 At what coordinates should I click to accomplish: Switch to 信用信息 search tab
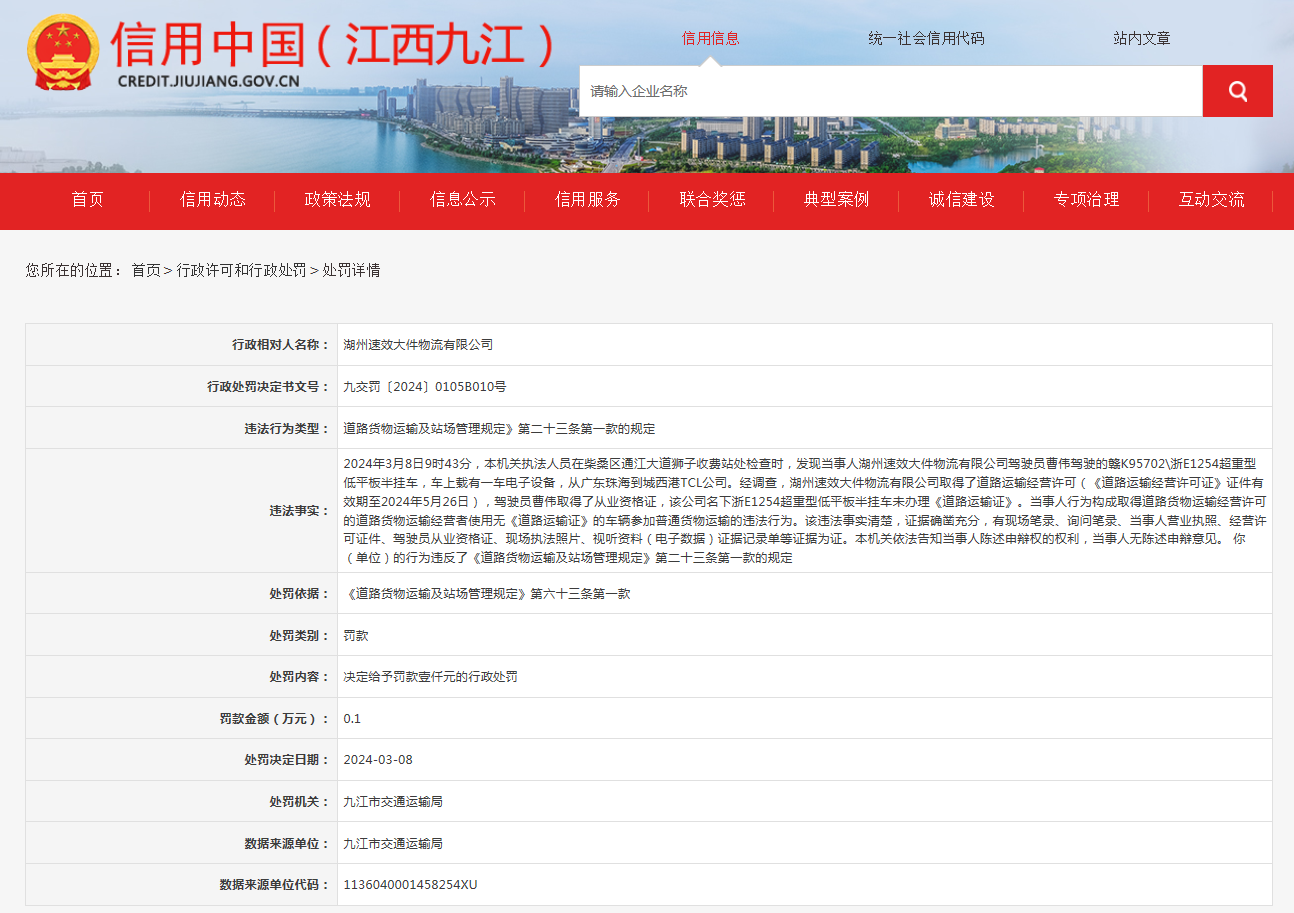[x=710, y=38]
